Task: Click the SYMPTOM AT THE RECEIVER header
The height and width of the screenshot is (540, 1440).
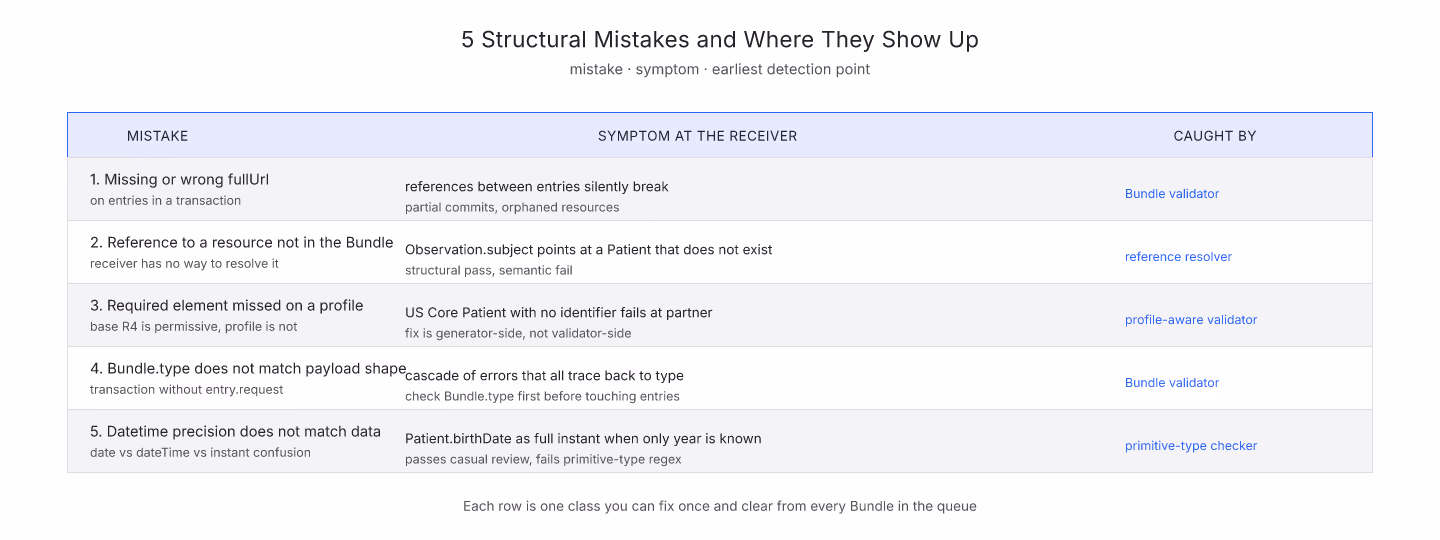Action: point(697,136)
